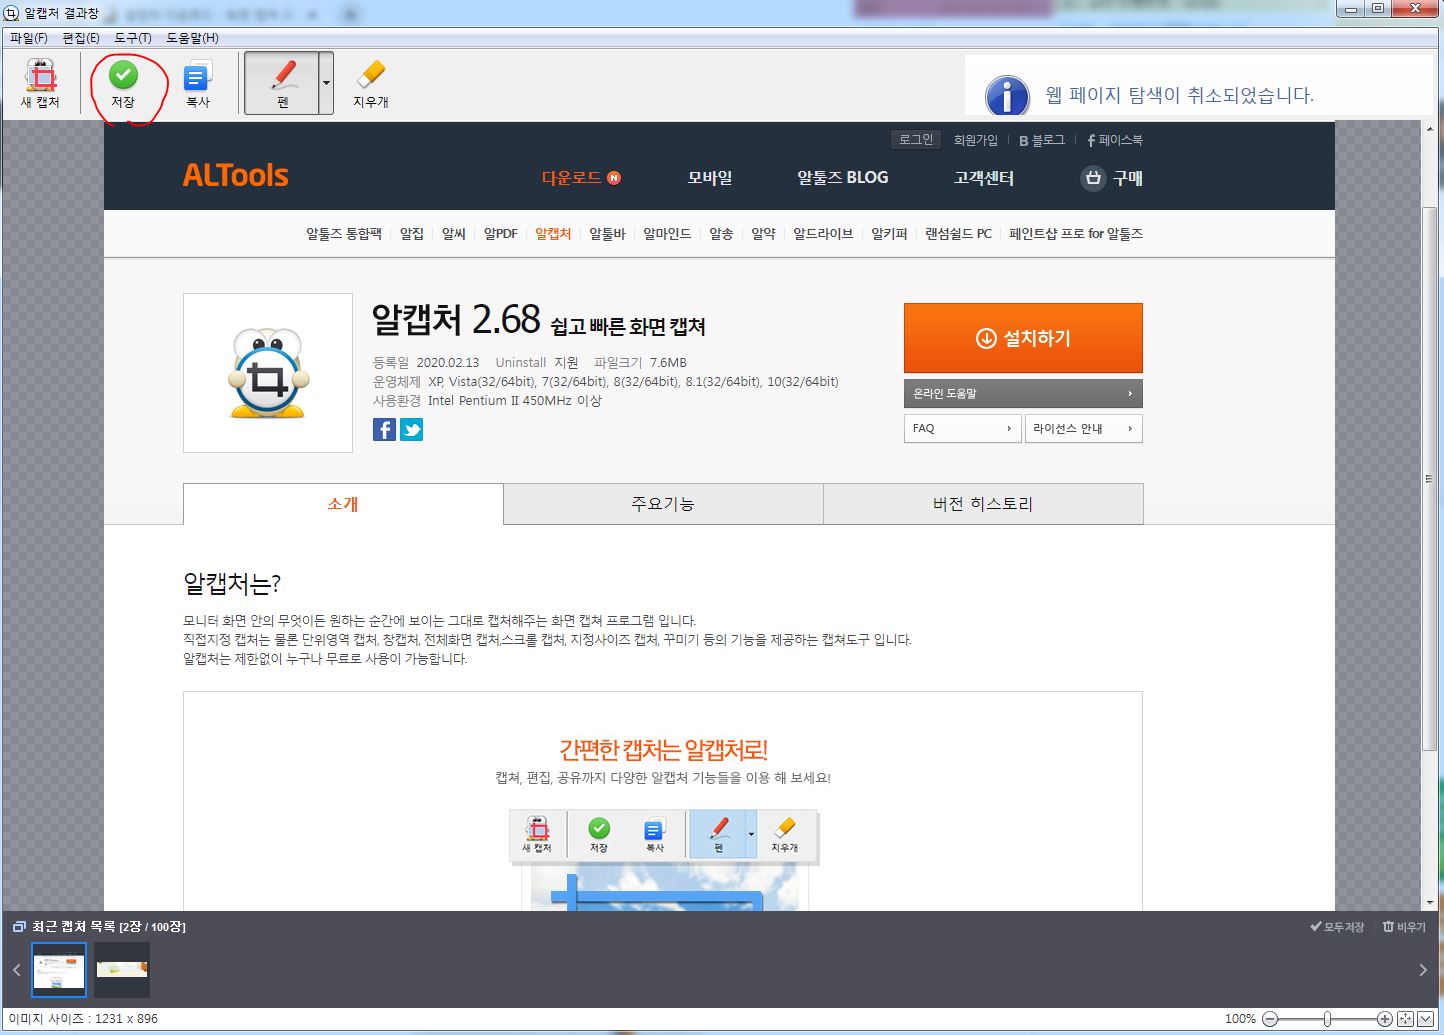Click the vertical scrollbar of the capture view

pyautogui.click(x=1429, y=478)
